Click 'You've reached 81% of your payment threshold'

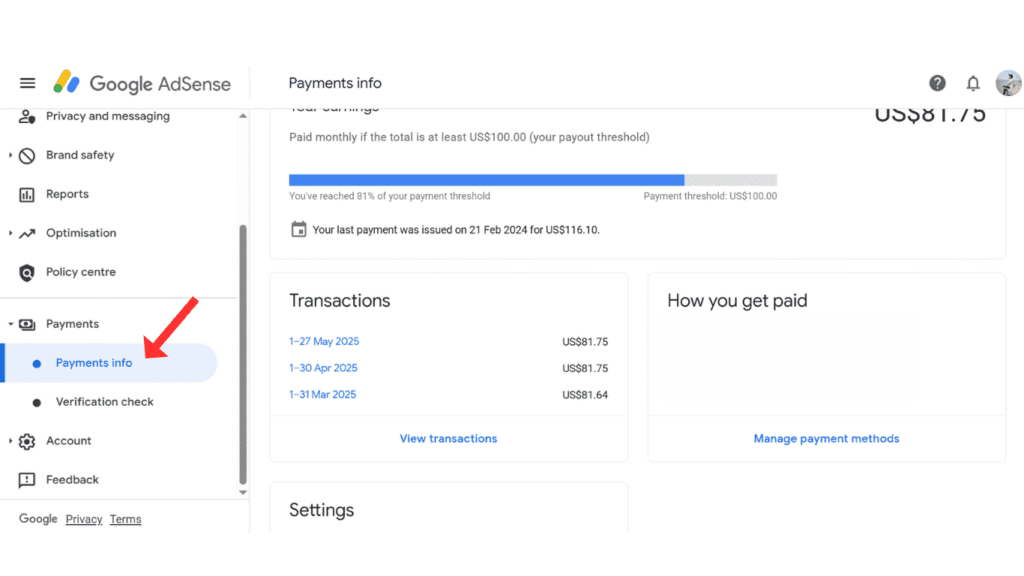[389, 196]
